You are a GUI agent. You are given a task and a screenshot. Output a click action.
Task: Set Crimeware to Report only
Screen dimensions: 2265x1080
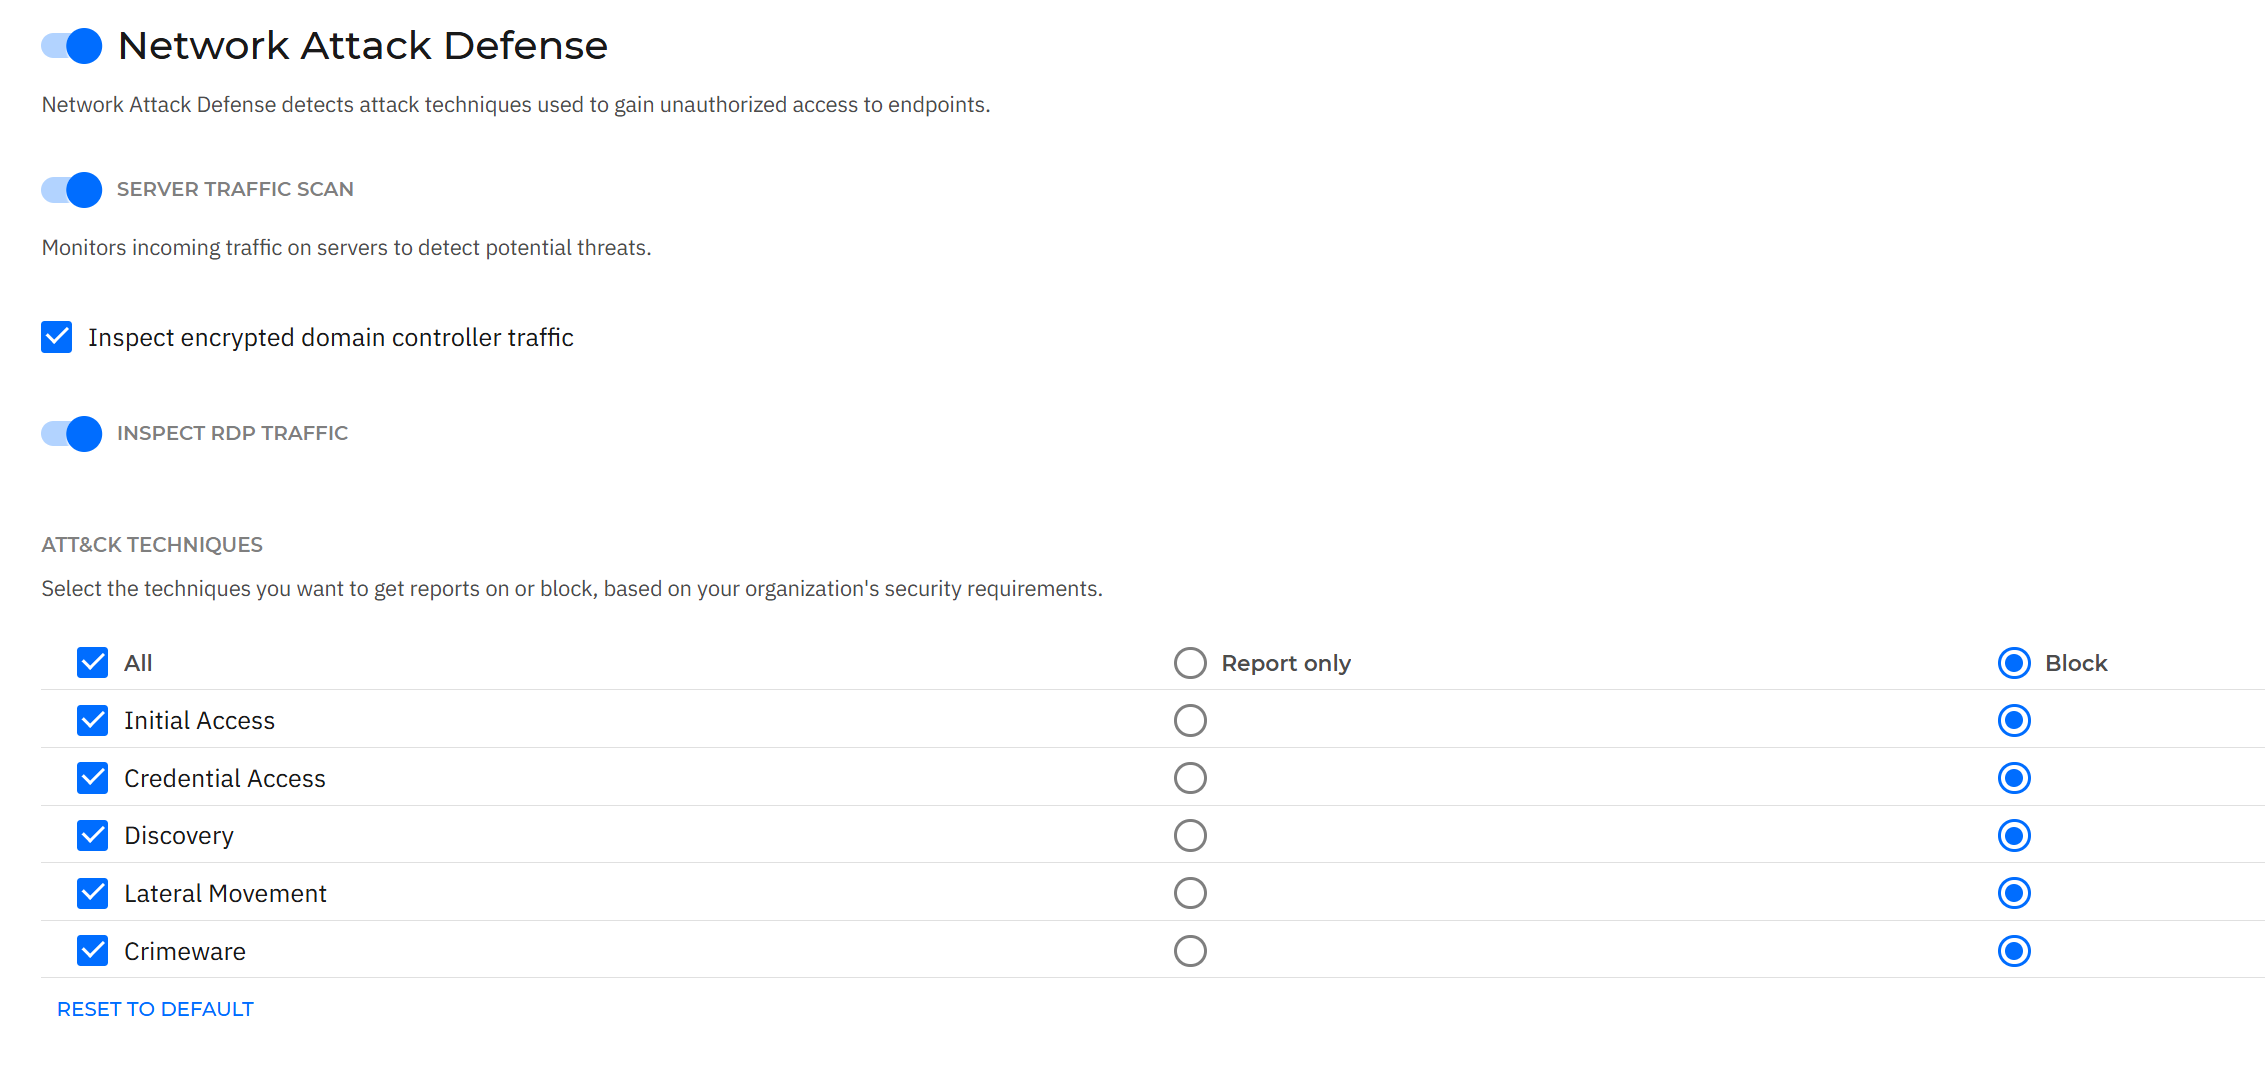point(1190,951)
